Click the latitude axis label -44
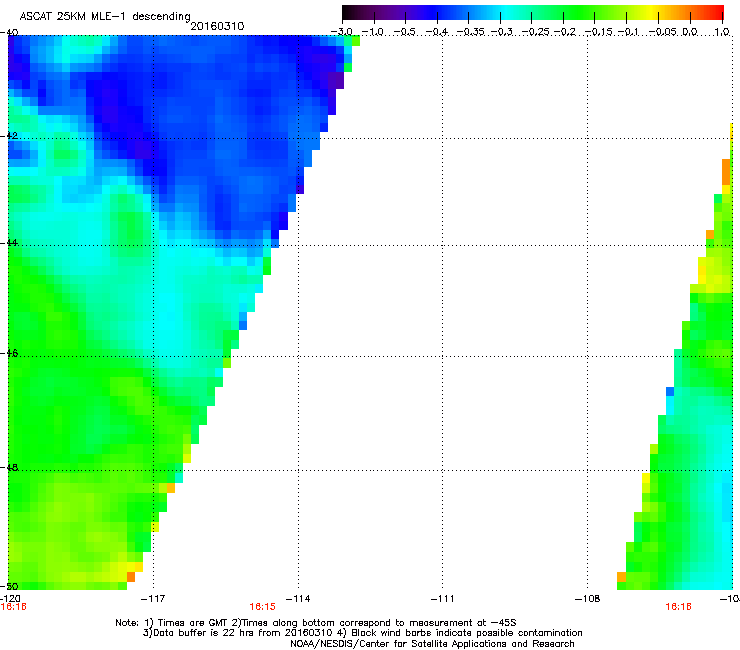The width and height of the screenshot is (740, 650). point(9,243)
